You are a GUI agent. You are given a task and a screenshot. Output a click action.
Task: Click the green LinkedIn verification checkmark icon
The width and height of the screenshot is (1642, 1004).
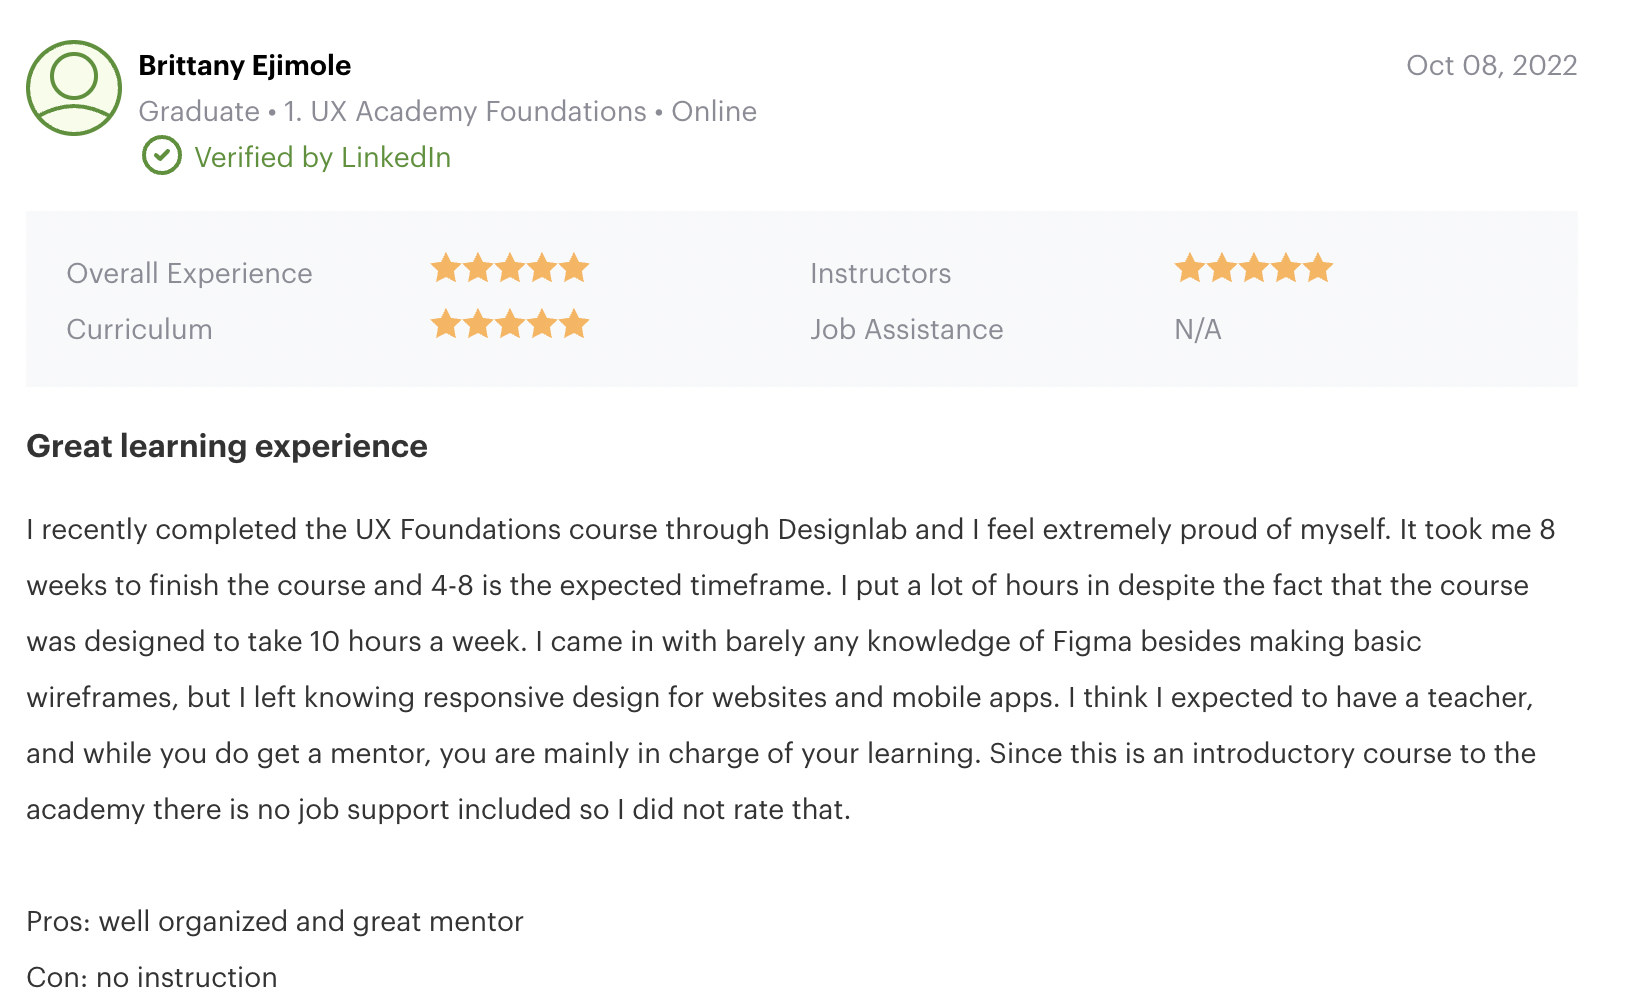click(x=161, y=156)
